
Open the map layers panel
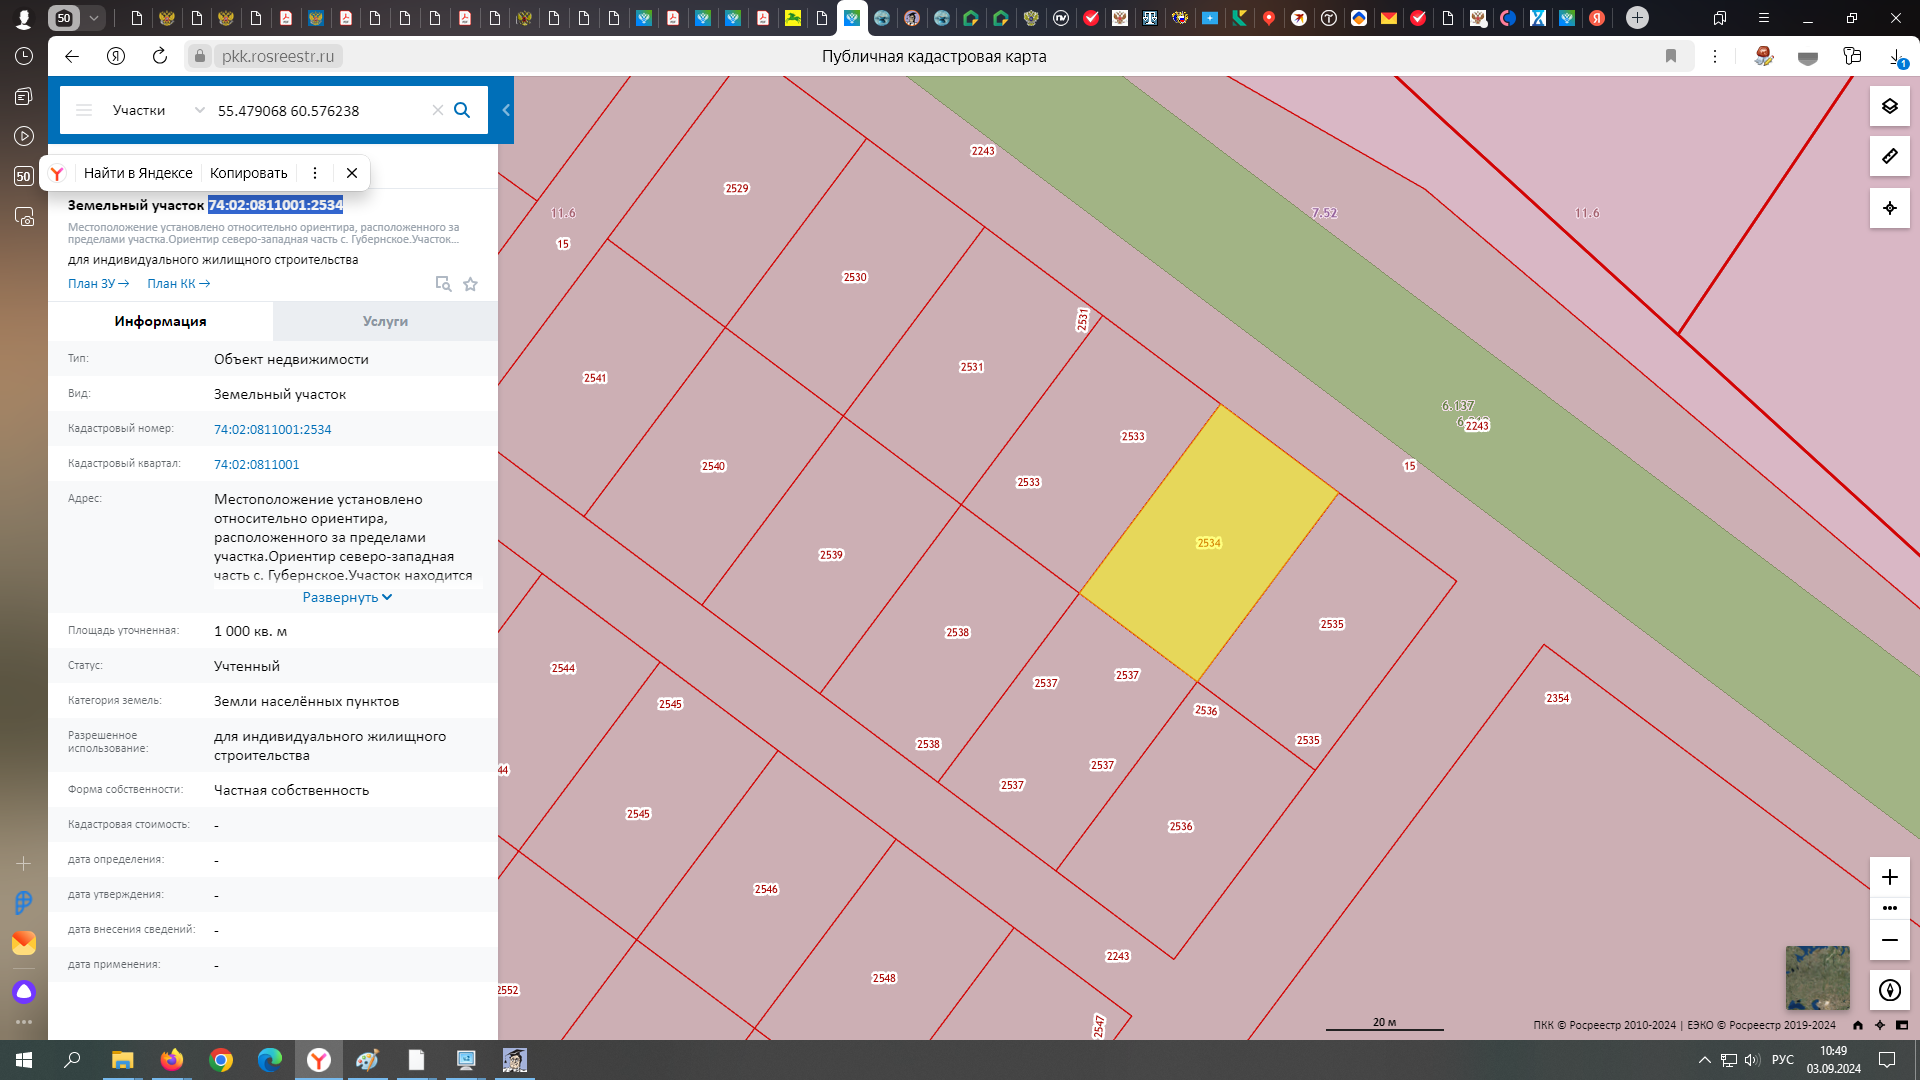[x=1889, y=106]
